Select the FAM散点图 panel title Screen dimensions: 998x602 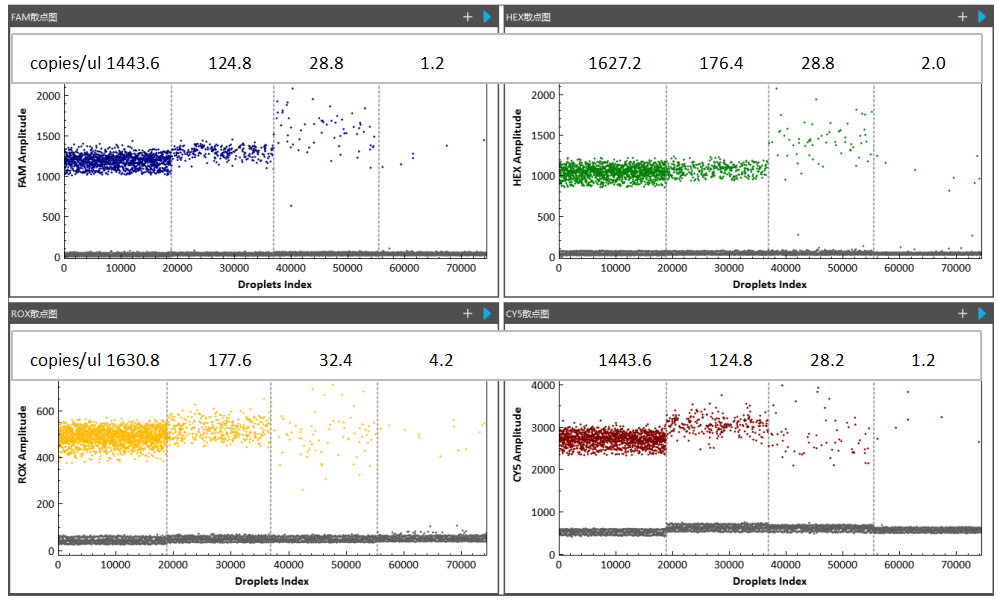click(36, 17)
